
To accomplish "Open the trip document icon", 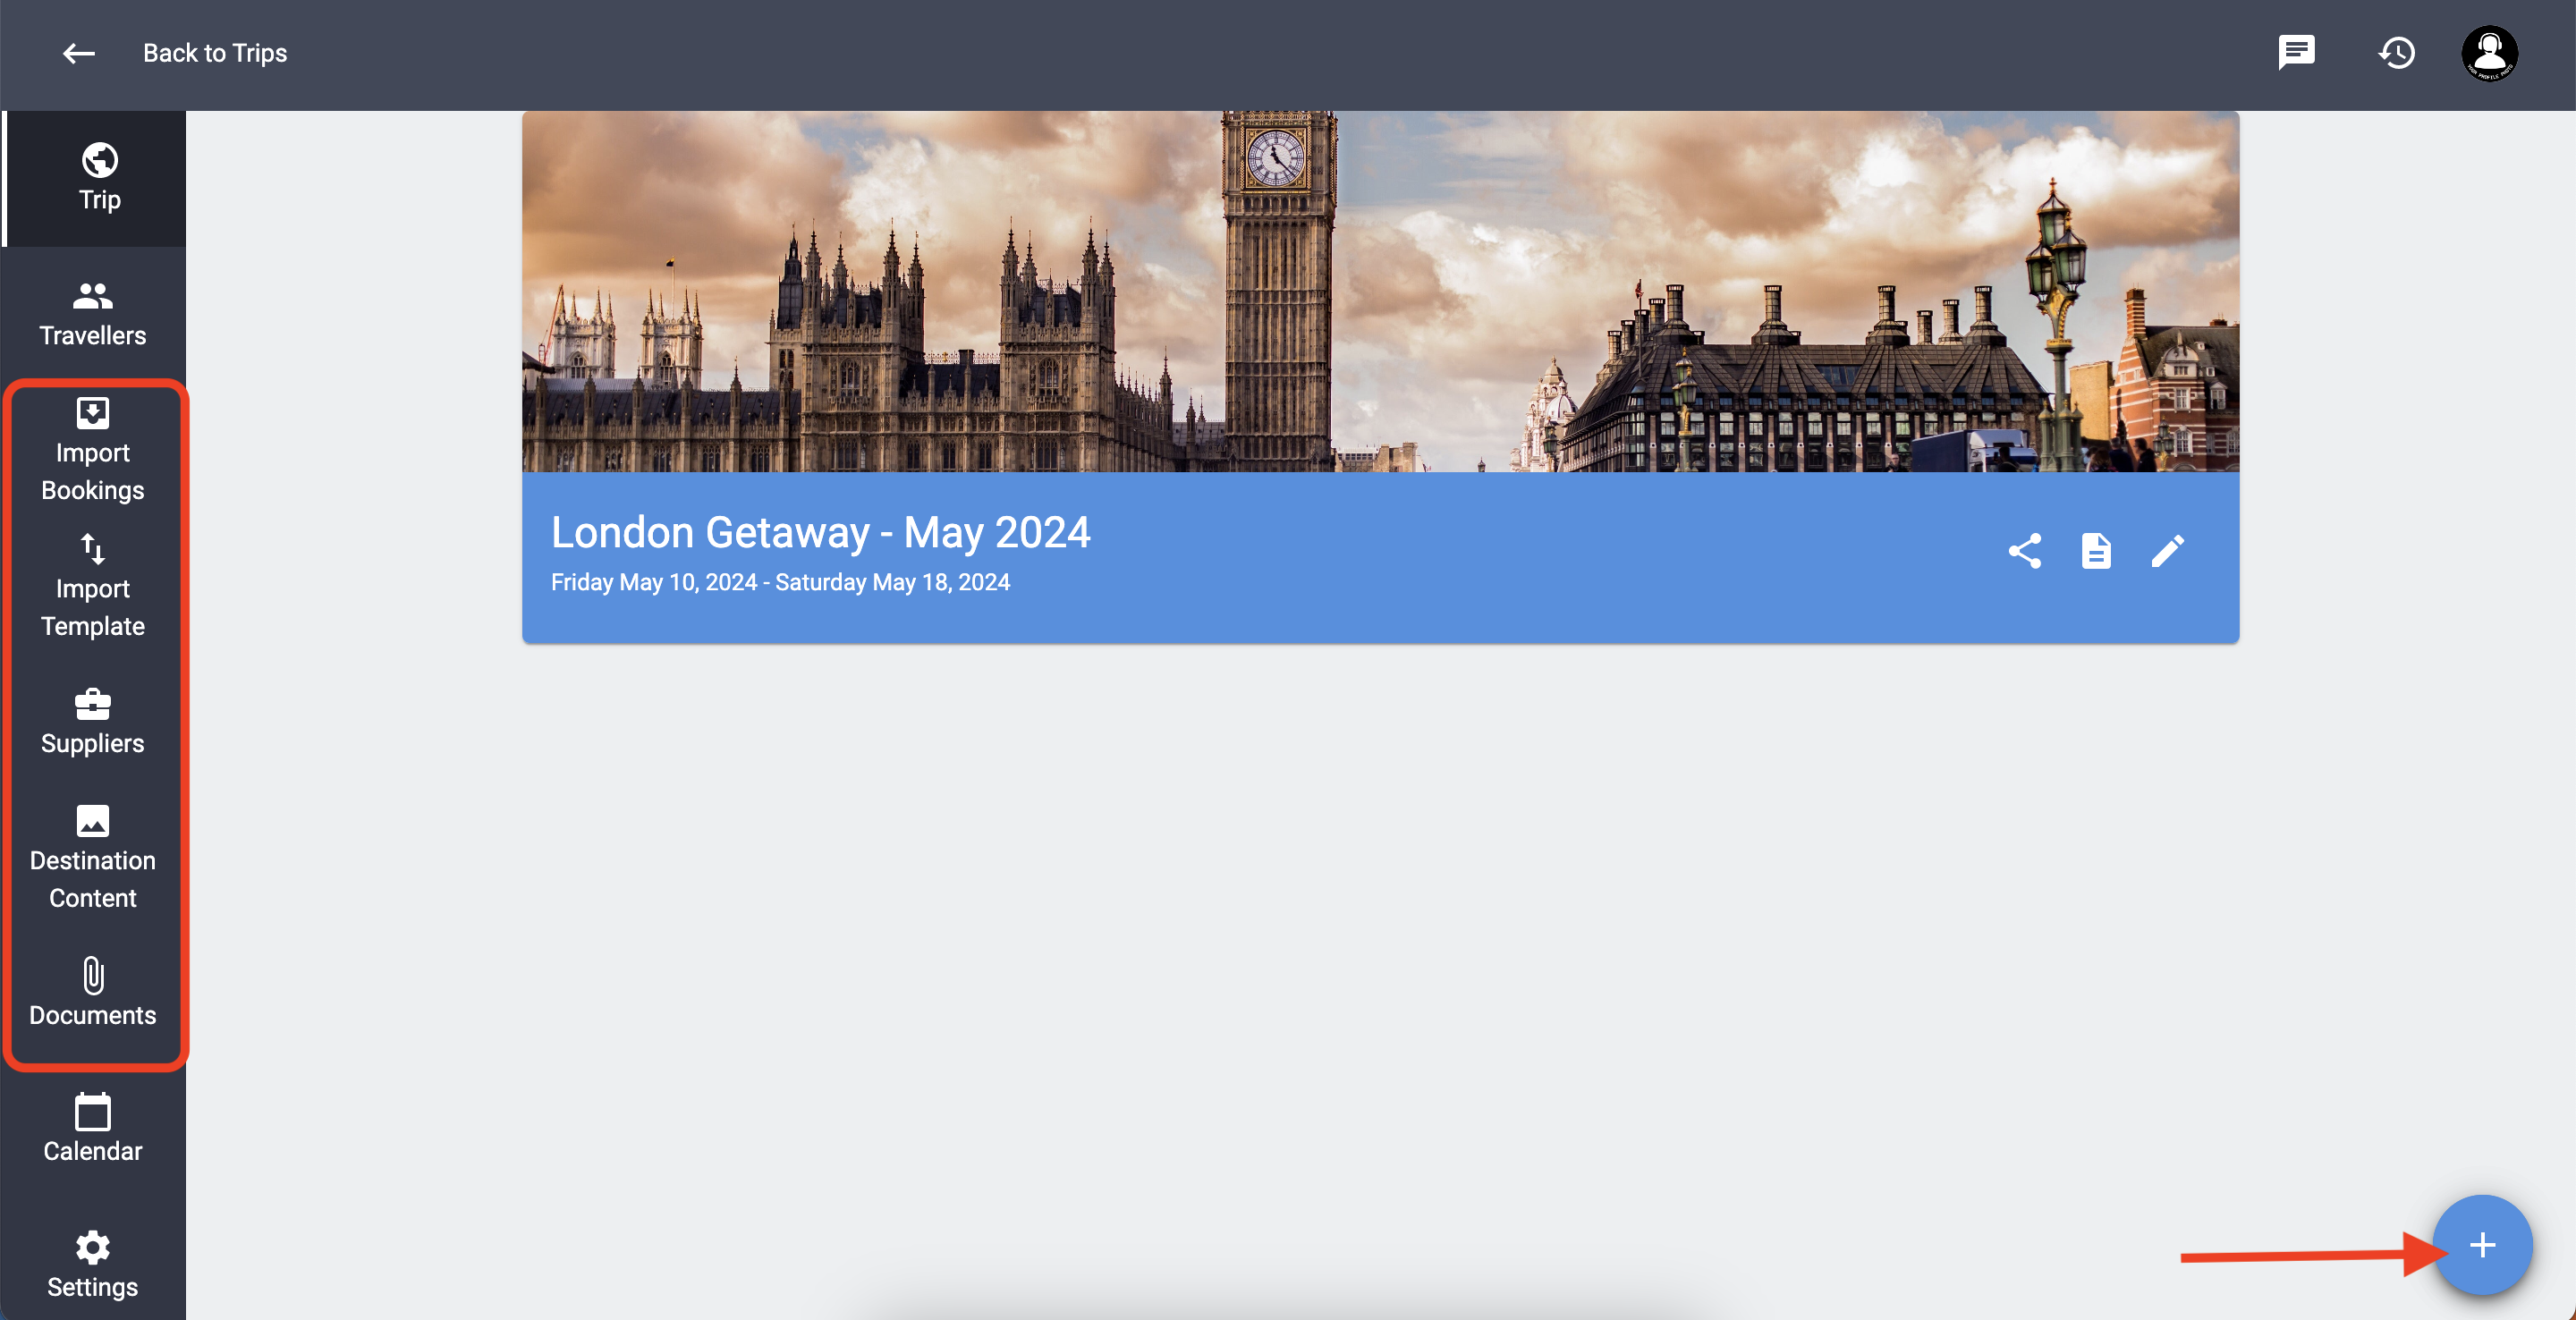I will [2096, 551].
